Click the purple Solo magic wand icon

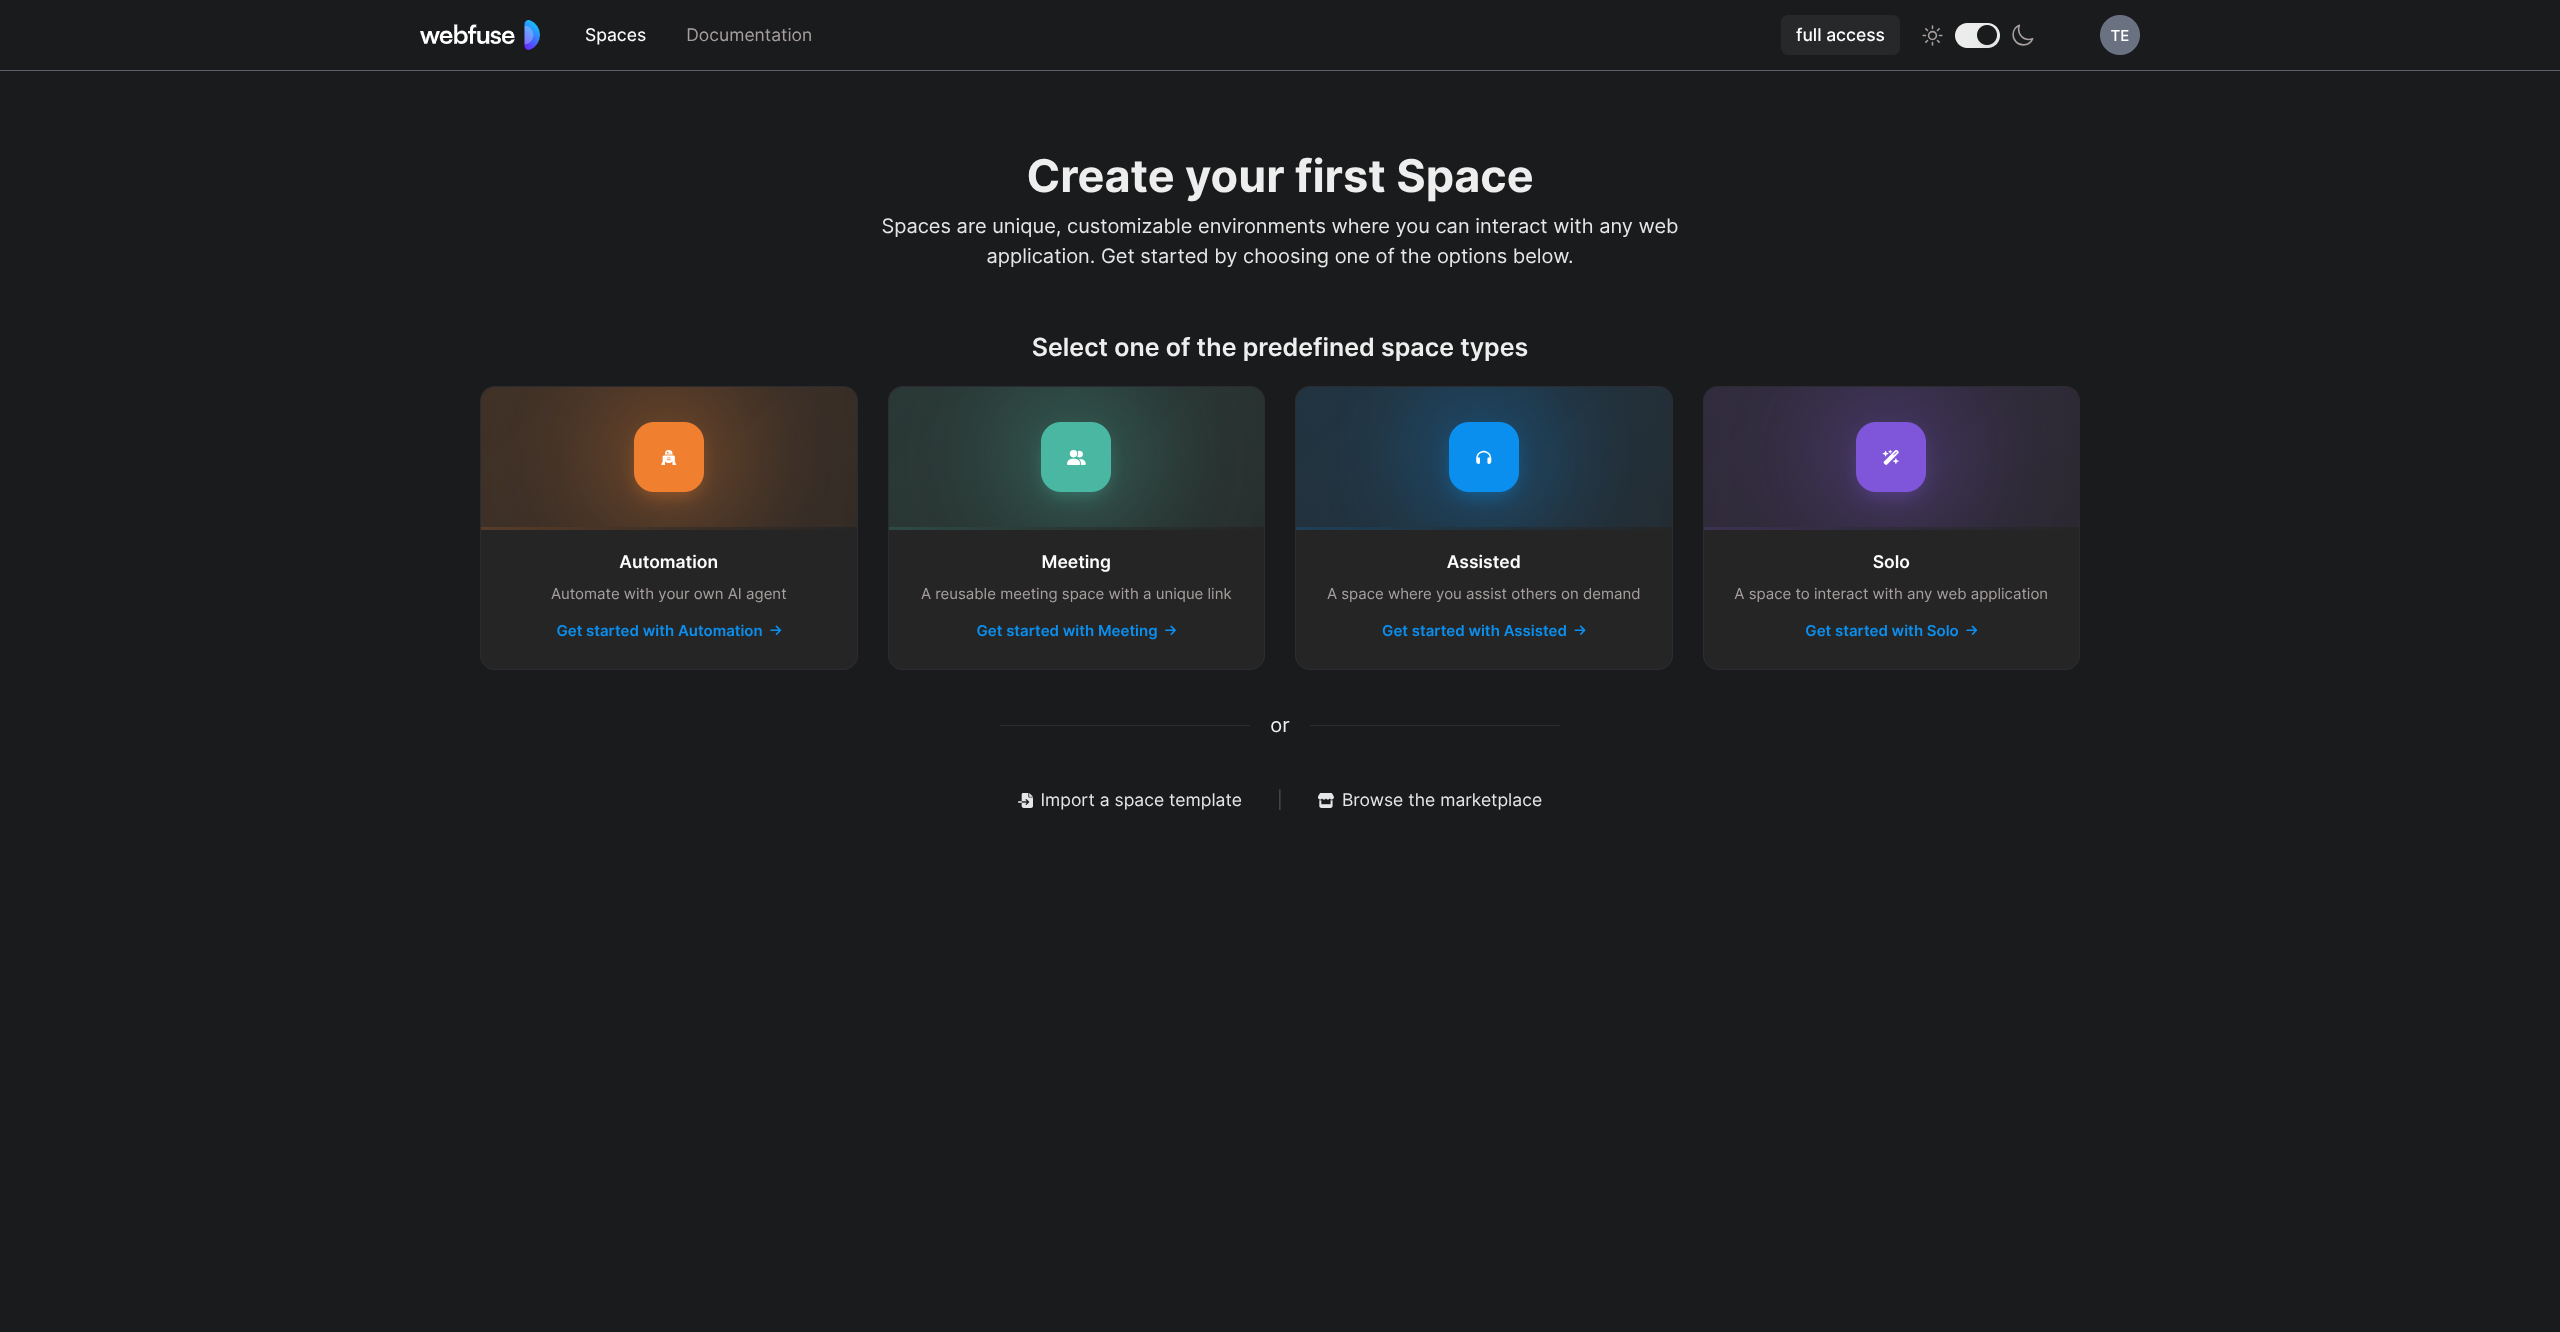point(1890,457)
